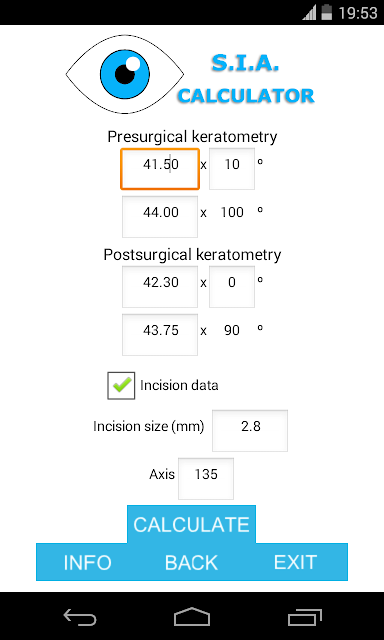Tap the blue eye logo image

(x=125, y=74)
